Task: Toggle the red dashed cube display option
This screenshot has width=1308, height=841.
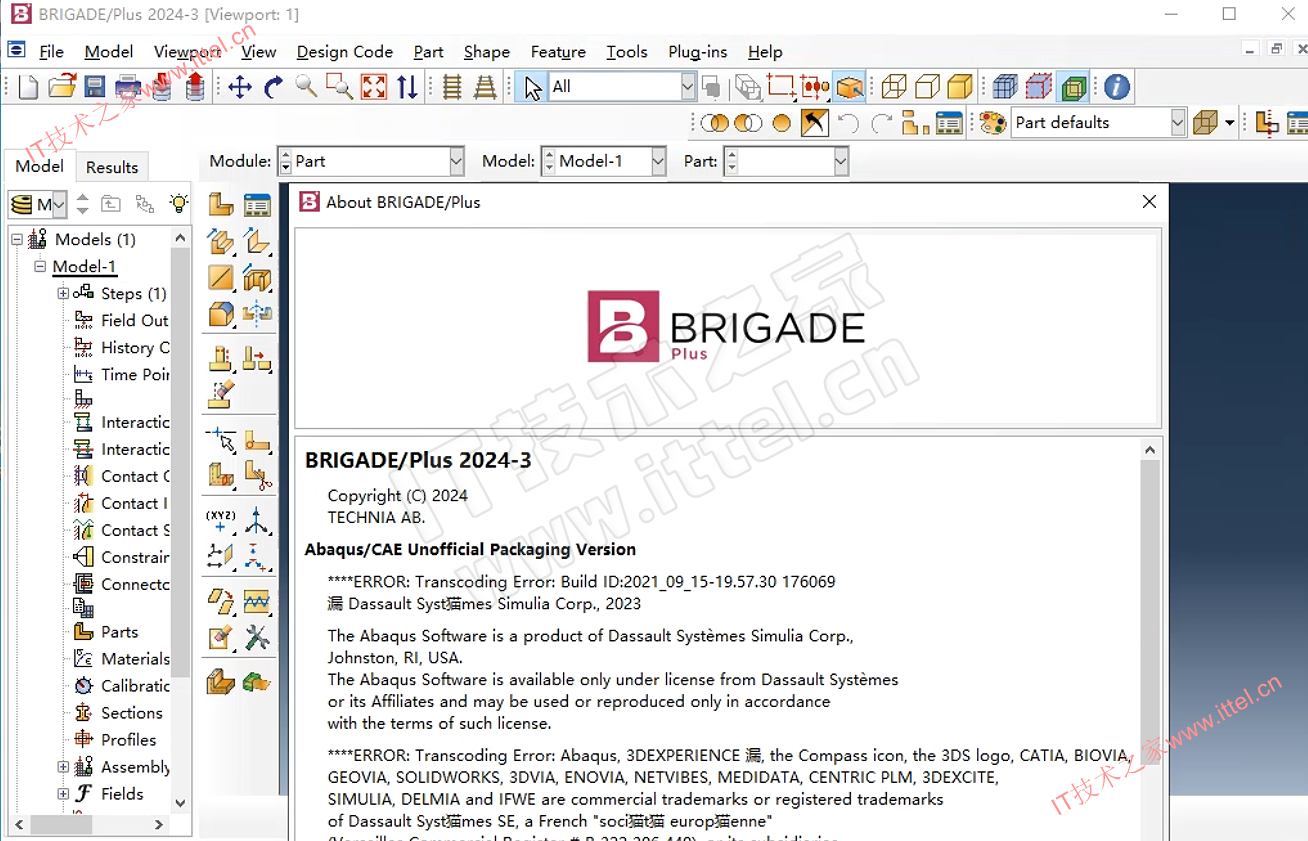Action: (x=1039, y=87)
